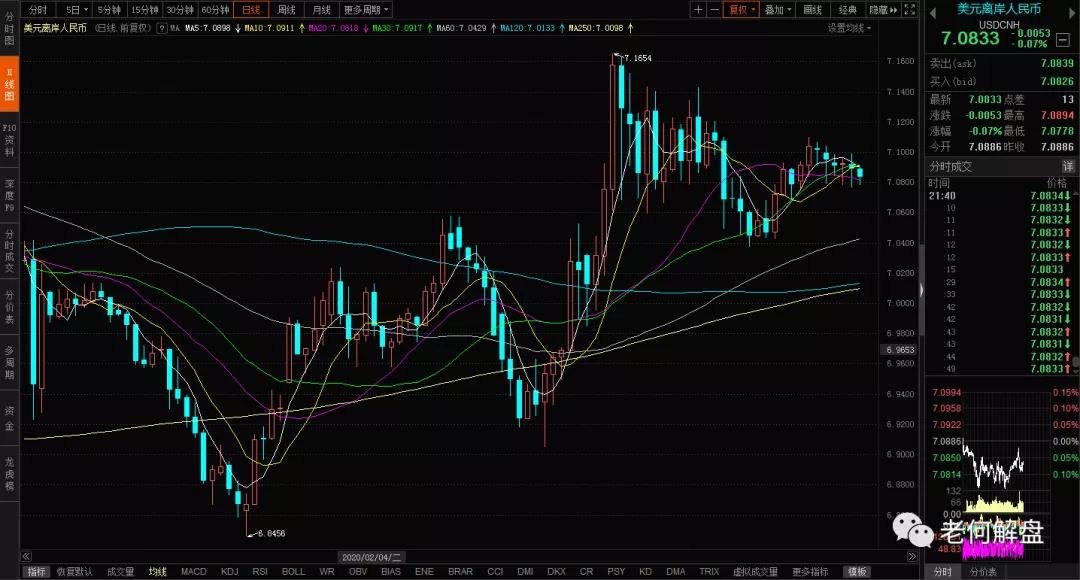Open 更多指标 at bottom bar

click(x=810, y=572)
